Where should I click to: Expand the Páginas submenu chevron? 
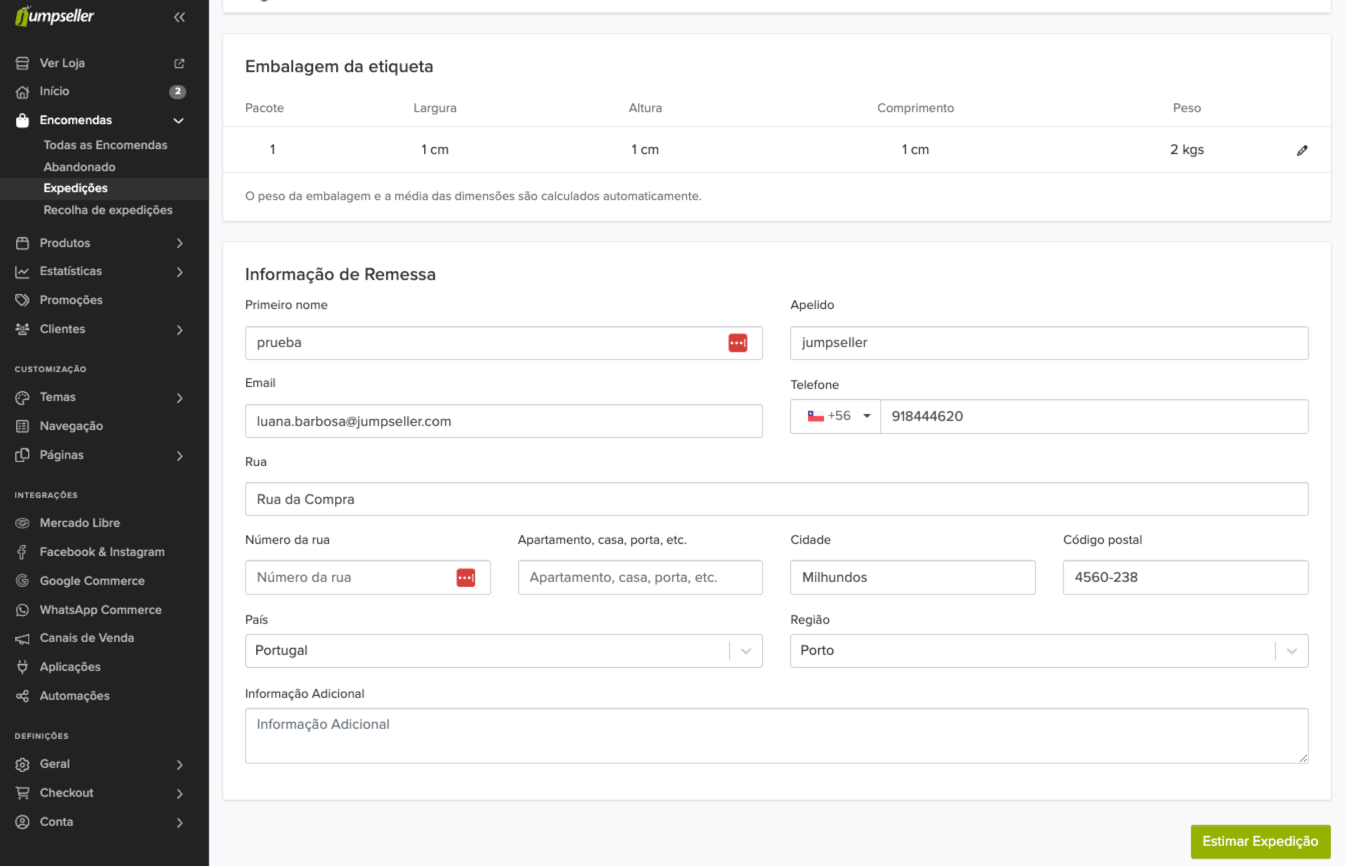coord(180,456)
